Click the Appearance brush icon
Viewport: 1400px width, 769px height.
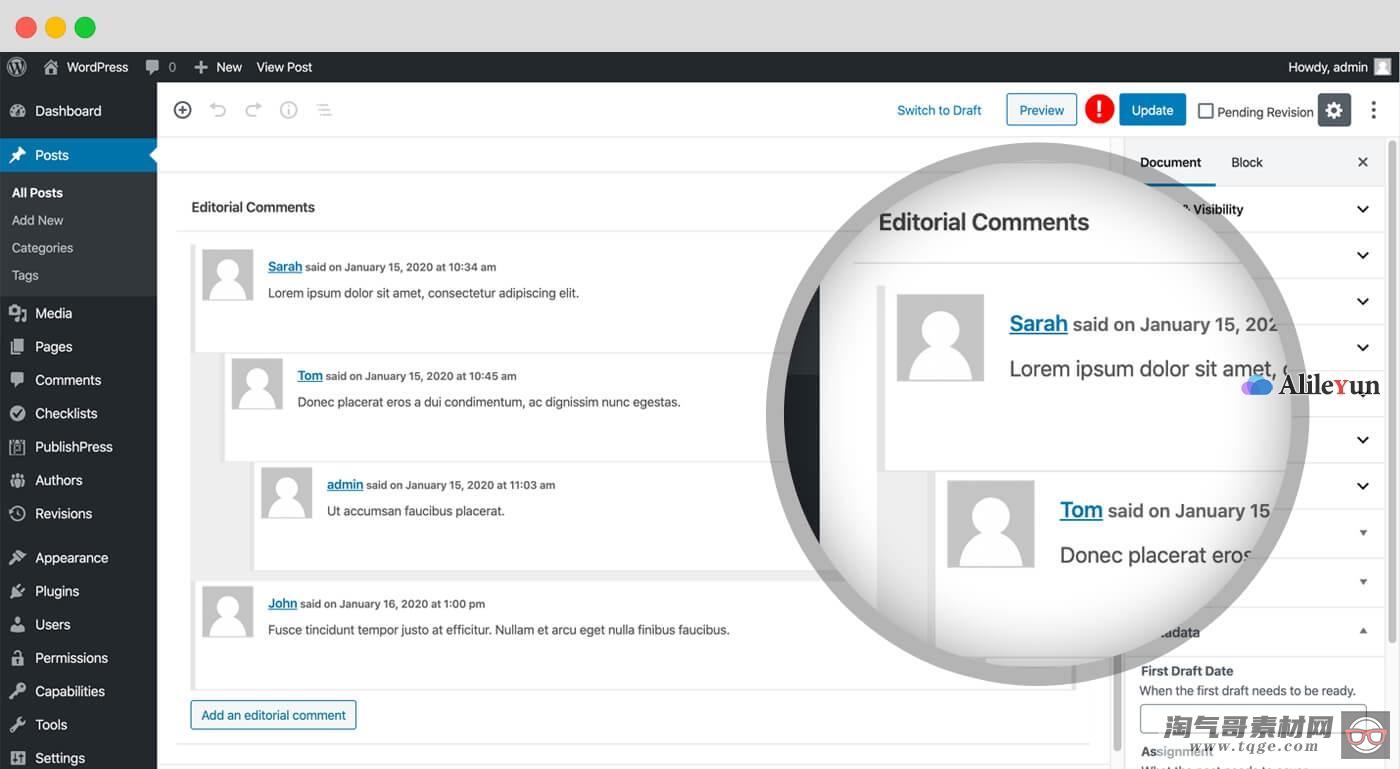click(17, 558)
